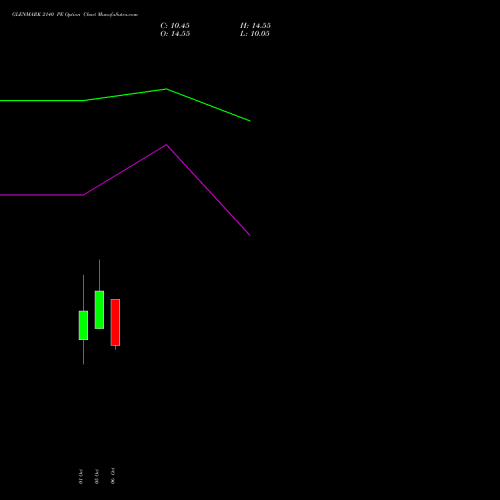The image size is (500, 500).
Task: Click the peak of the purple indicator line
Action: 167,145
